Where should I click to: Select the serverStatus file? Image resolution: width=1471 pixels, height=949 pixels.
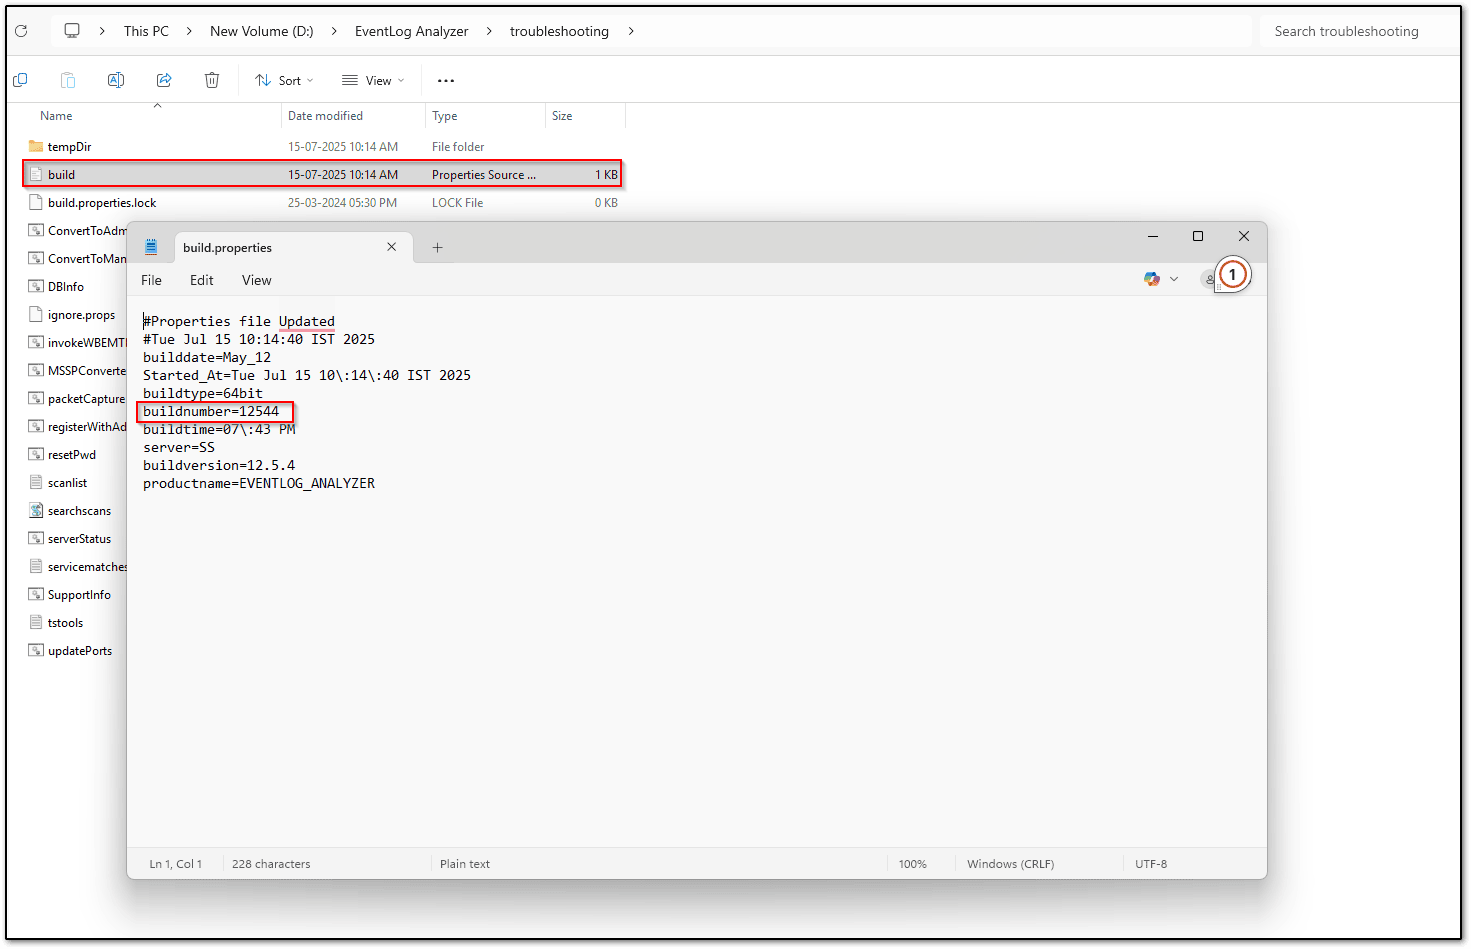79,538
